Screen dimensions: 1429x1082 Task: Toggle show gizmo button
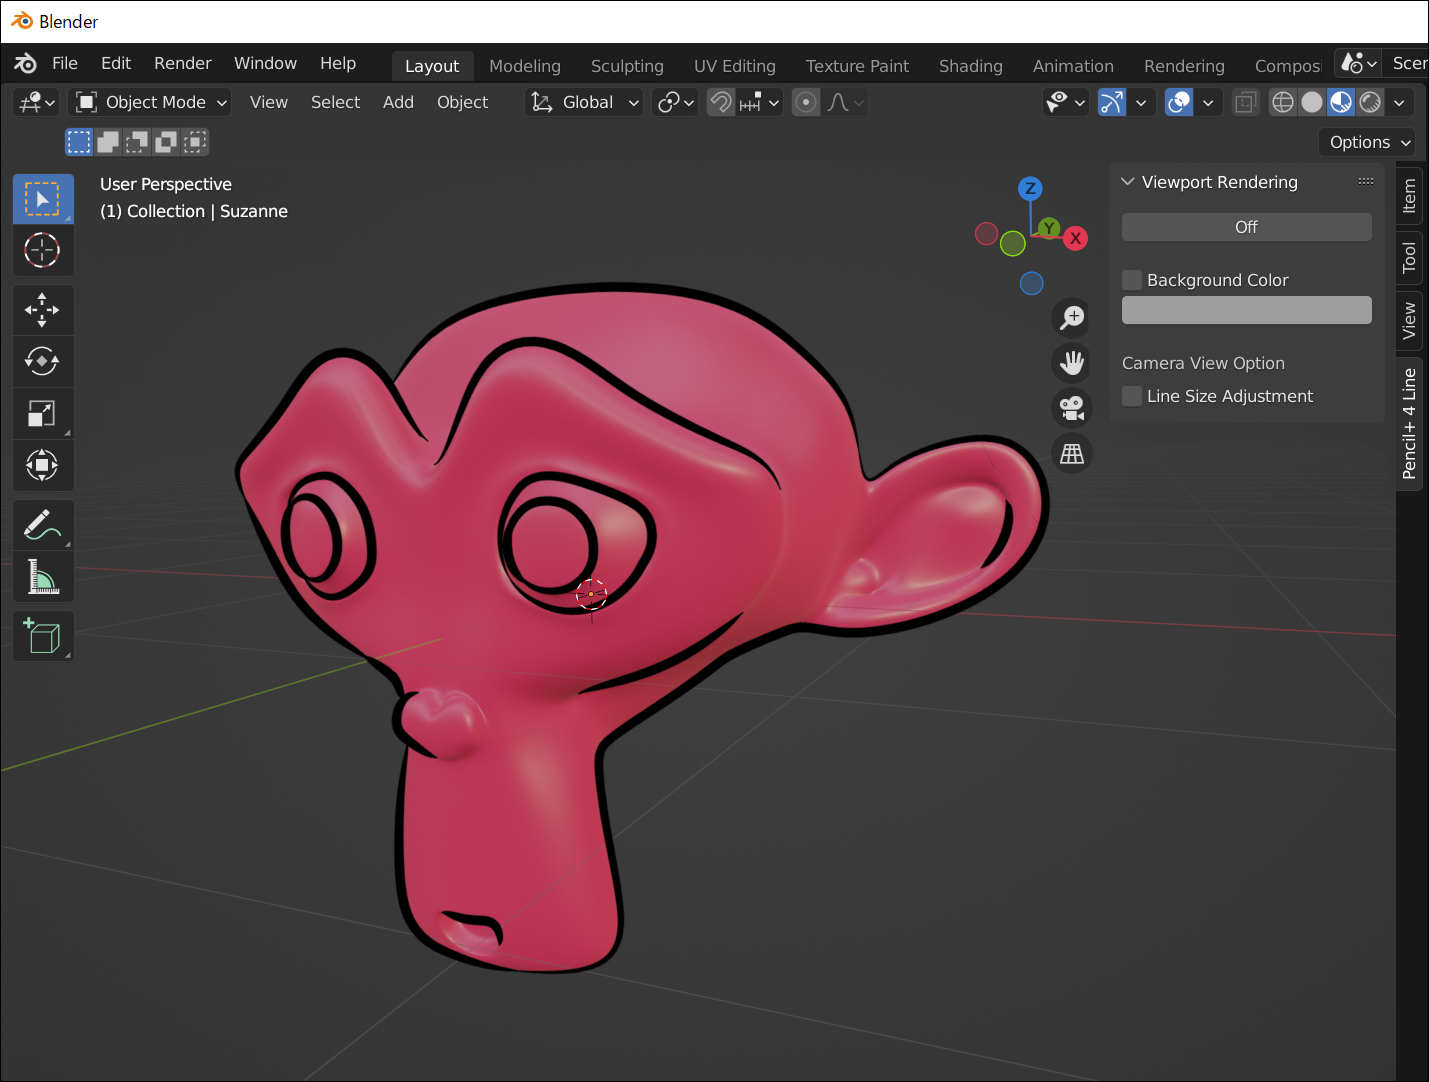click(x=1112, y=102)
